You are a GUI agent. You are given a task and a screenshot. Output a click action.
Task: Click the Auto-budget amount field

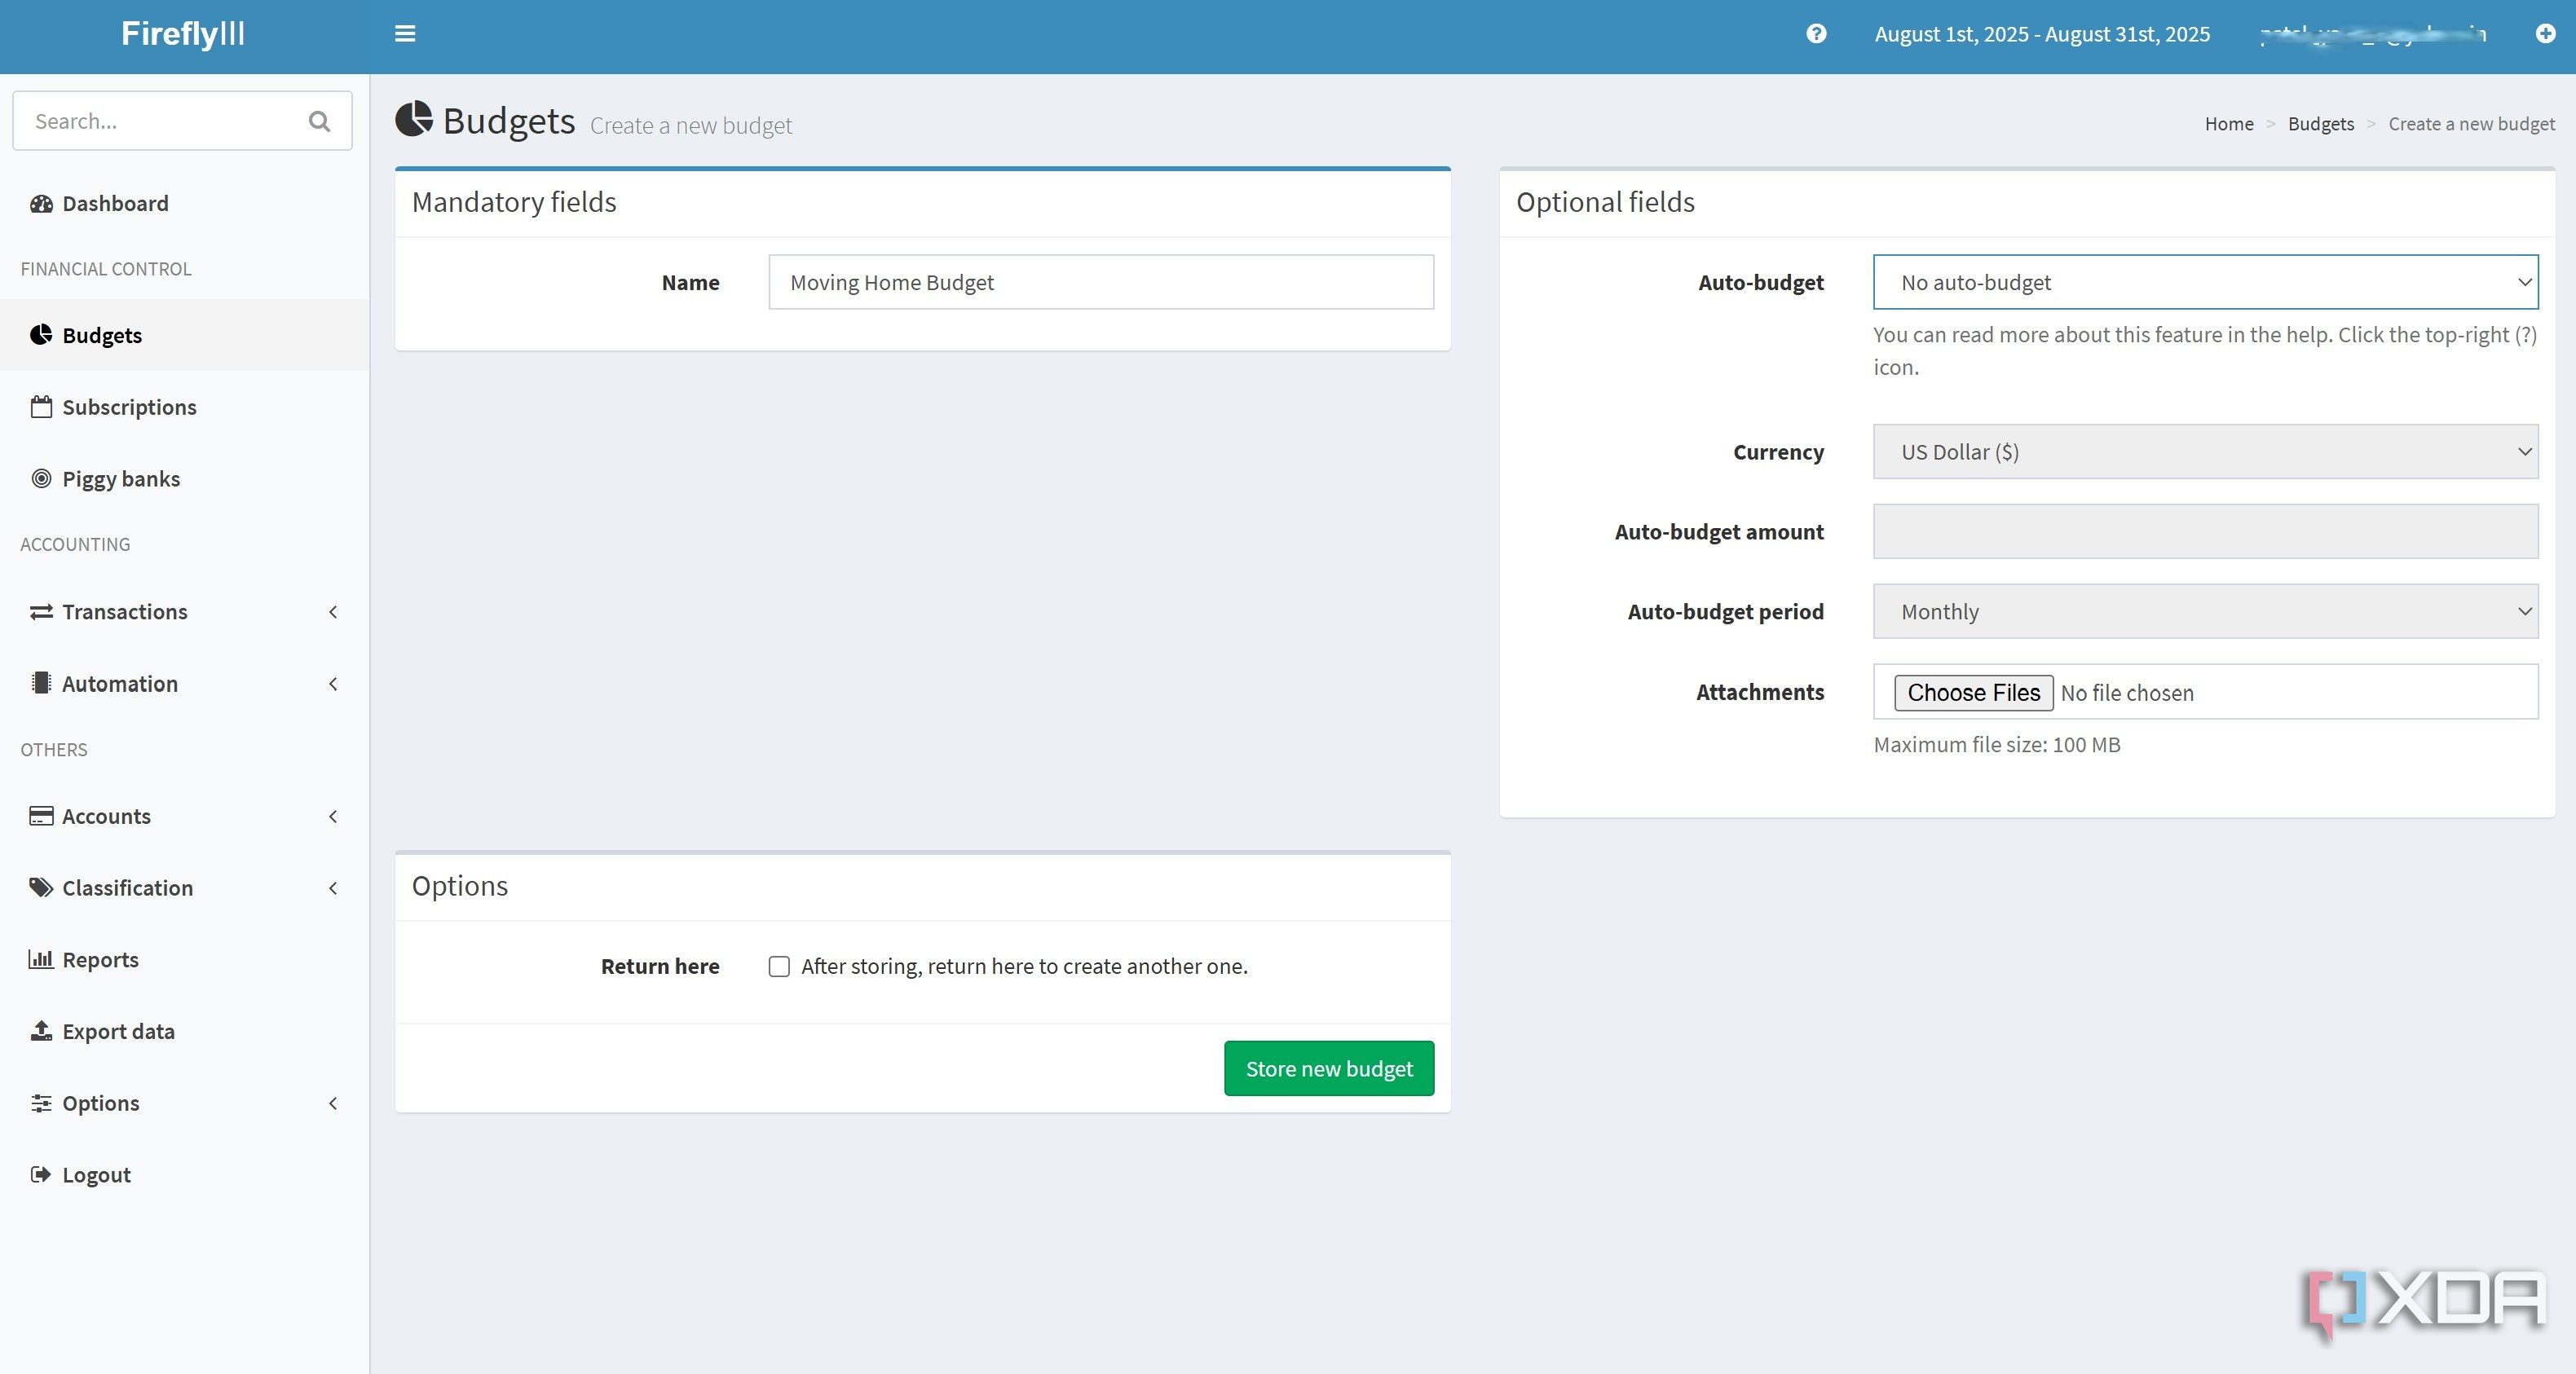(x=2205, y=531)
